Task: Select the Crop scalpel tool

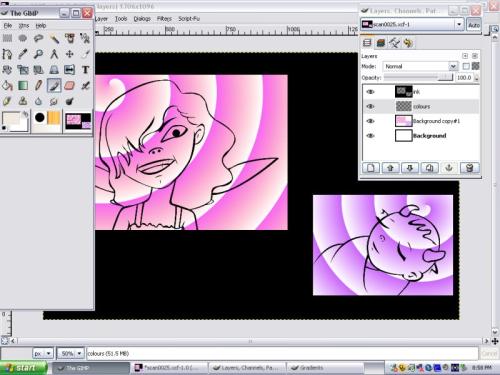Action: pyautogui.click(x=85, y=54)
